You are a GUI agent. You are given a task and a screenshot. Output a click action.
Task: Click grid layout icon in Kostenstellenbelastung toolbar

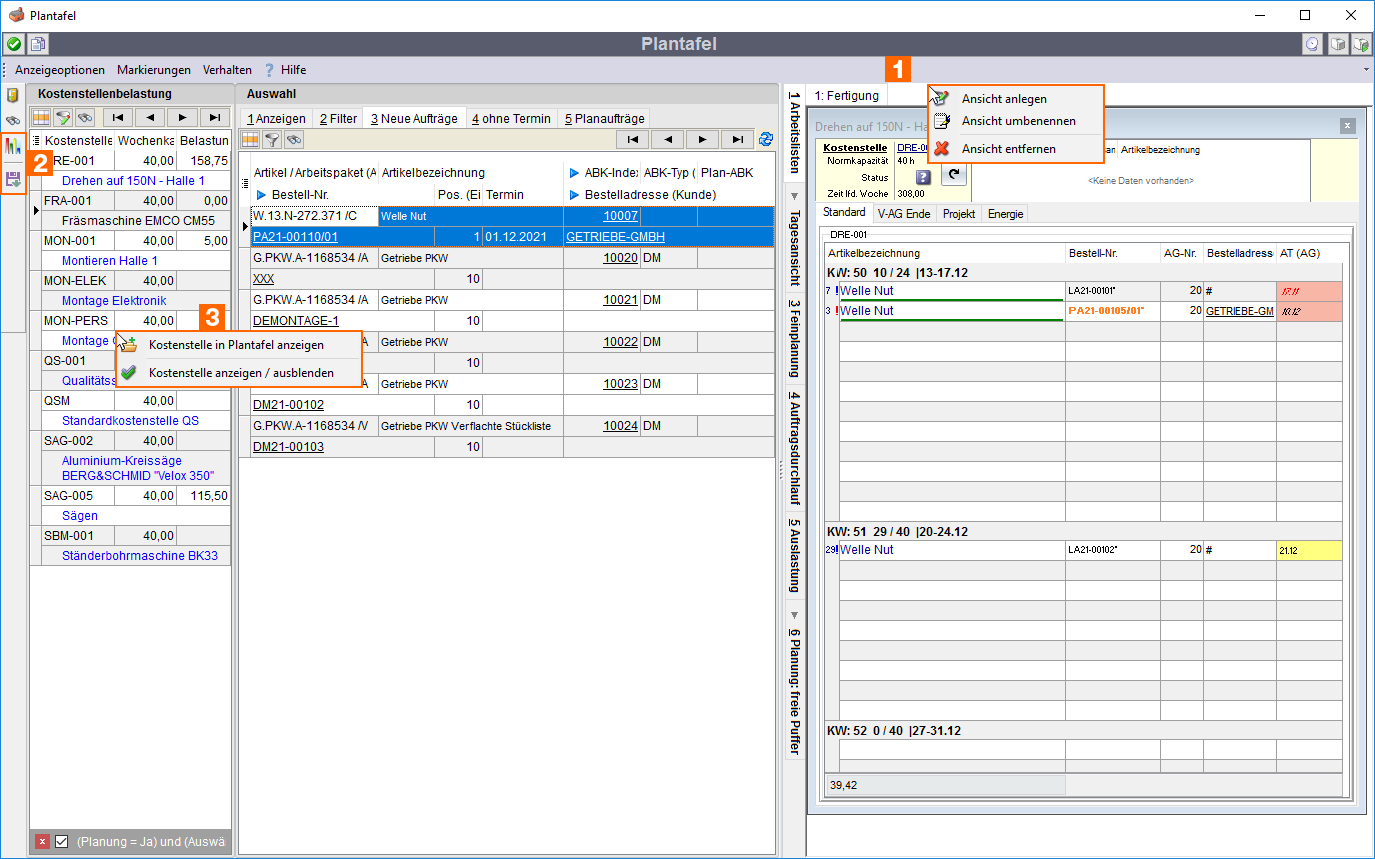tap(42, 117)
